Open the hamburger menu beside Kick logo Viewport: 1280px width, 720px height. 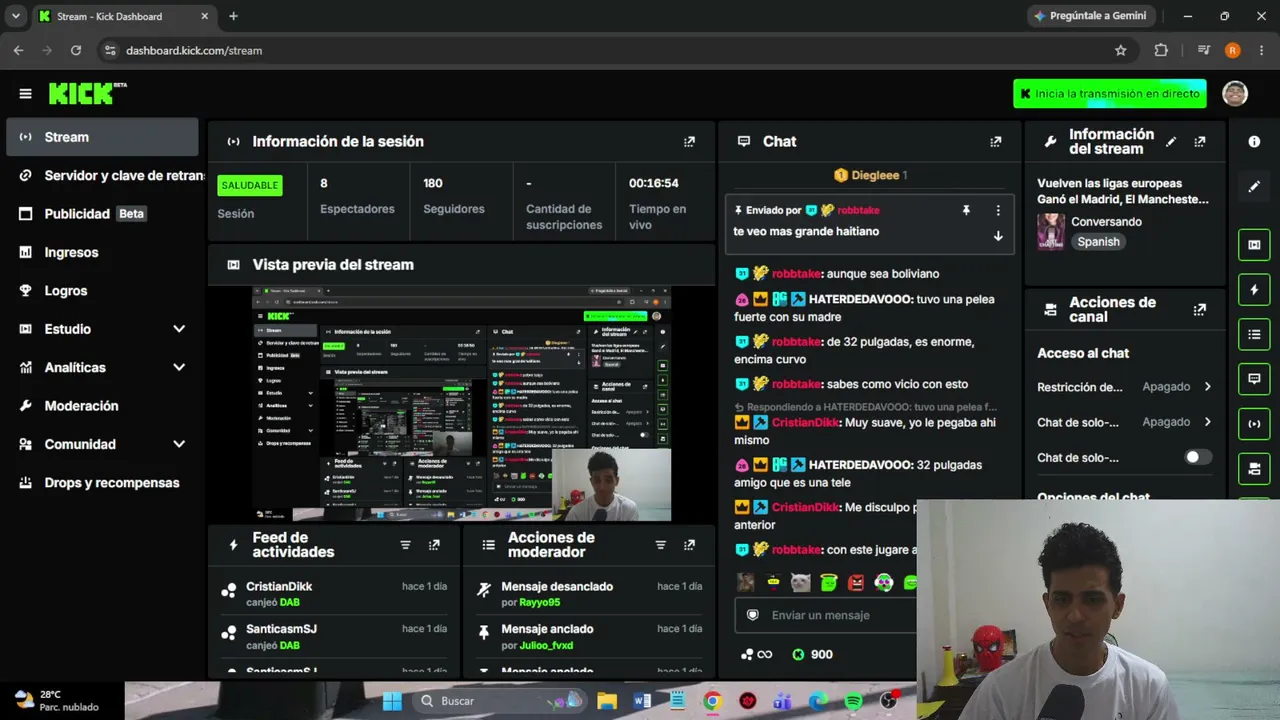point(25,94)
